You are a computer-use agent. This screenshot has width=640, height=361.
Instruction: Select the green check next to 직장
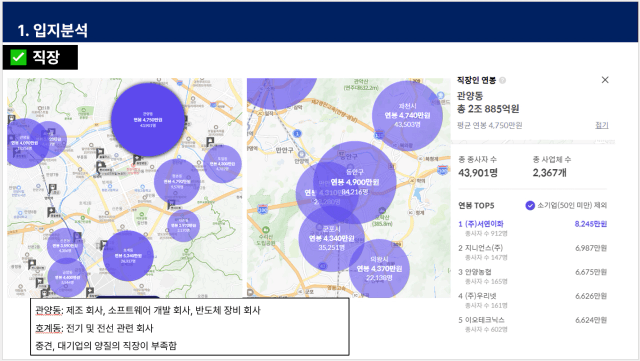coord(18,57)
